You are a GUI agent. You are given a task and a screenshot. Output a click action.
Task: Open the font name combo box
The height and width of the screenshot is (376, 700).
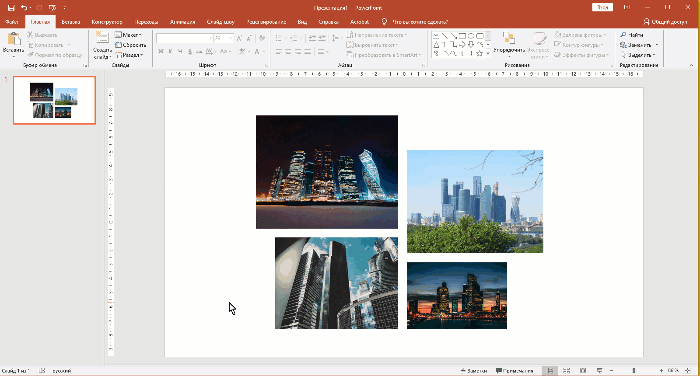point(184,38)
